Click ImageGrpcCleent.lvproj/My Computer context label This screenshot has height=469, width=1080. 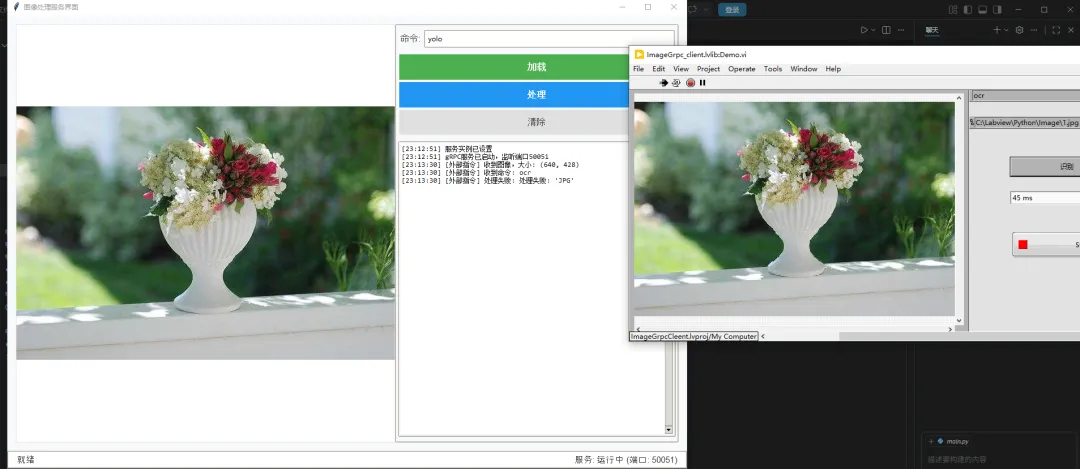(x=694, y=336)
